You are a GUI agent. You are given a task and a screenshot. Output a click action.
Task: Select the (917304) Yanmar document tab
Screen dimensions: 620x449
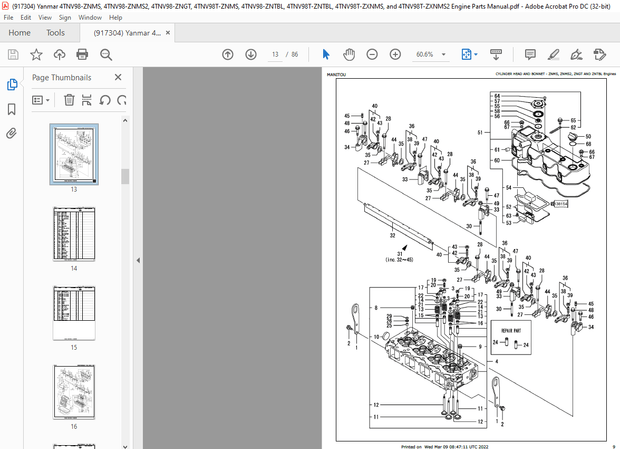click(x=127, y=33)
